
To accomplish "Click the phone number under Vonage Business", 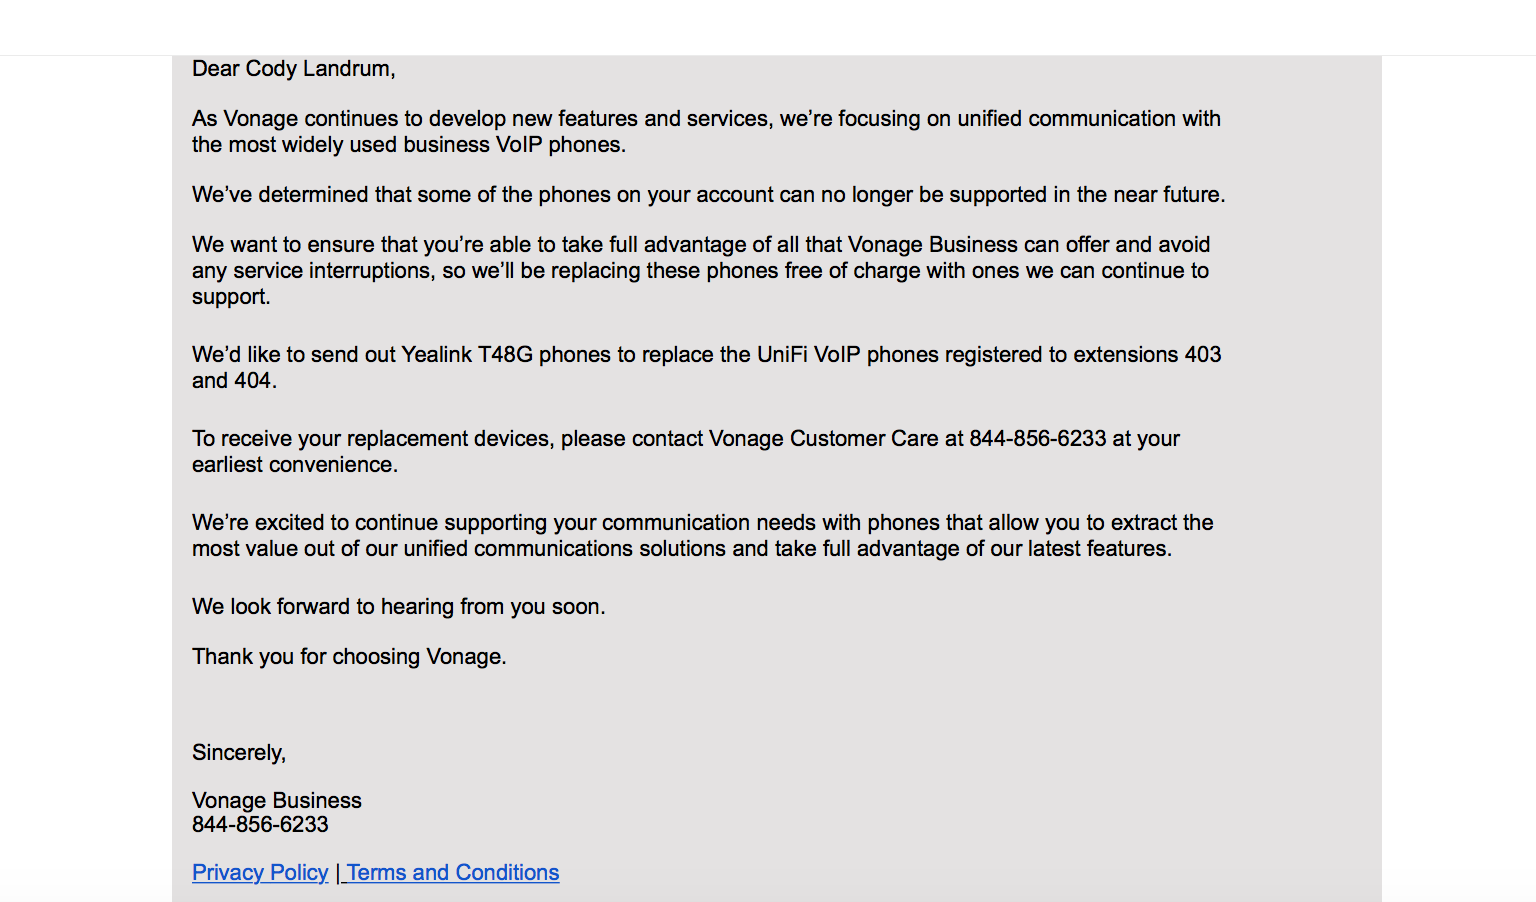I will [x=260, y=824].
